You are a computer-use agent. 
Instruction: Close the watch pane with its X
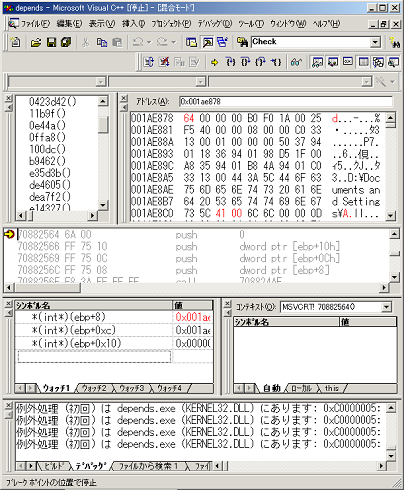pos(8,304)
